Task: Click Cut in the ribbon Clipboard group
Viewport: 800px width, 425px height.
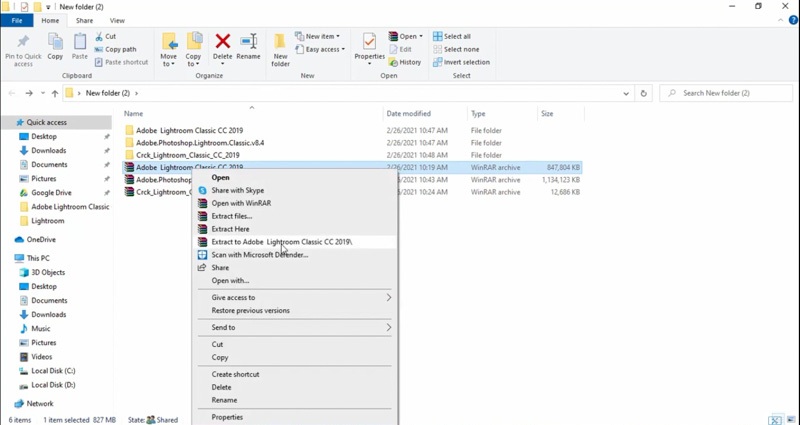Action: [x=106, y=36]
